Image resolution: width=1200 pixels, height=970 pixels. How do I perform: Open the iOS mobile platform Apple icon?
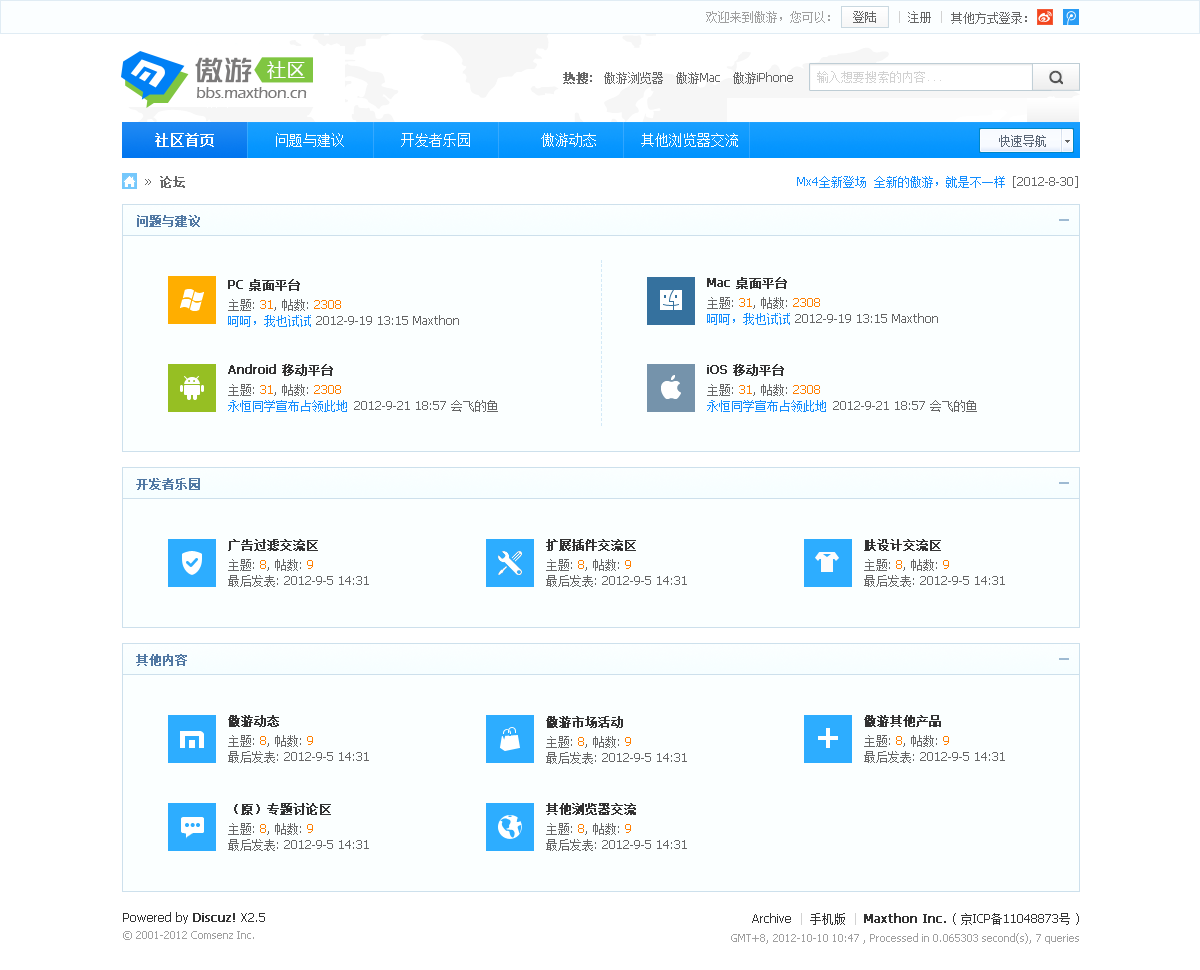[671, 388]
